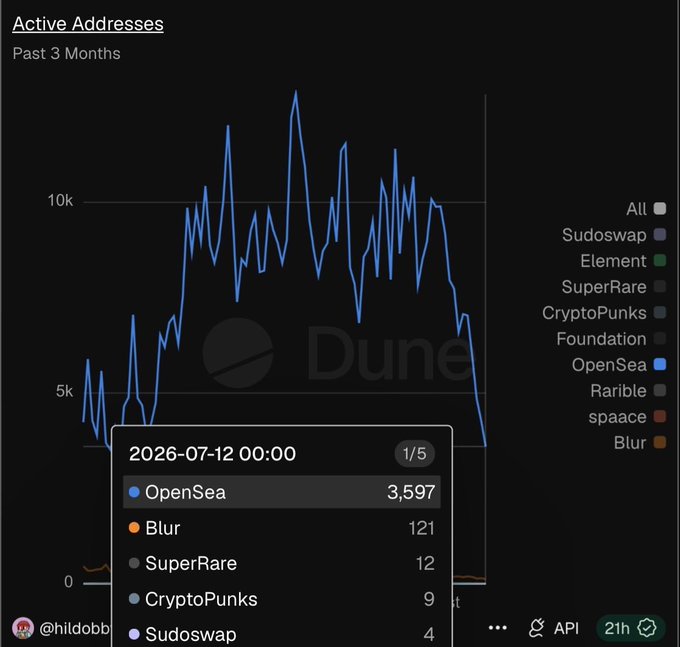Toggle the Rarible series in legend

point(628,391)
